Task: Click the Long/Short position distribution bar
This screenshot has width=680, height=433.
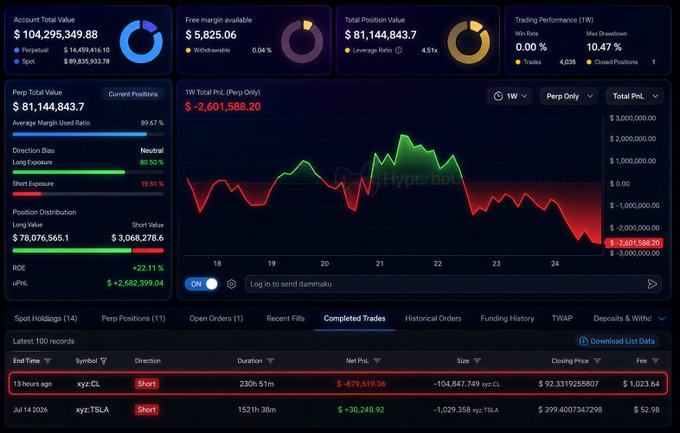Action: (88, 251)
